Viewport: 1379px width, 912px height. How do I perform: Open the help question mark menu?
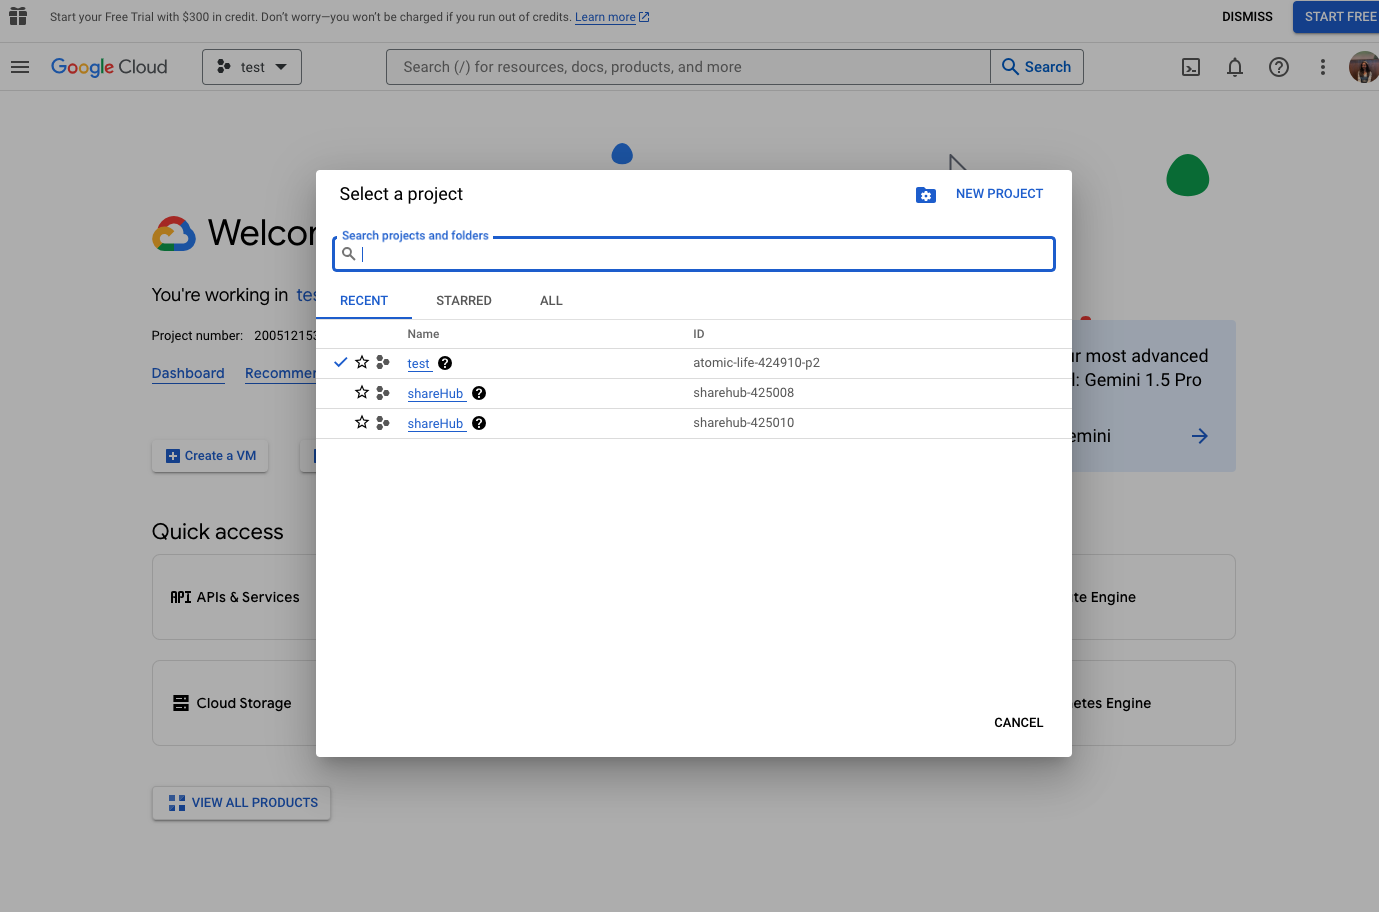(x=1279, y=67)
